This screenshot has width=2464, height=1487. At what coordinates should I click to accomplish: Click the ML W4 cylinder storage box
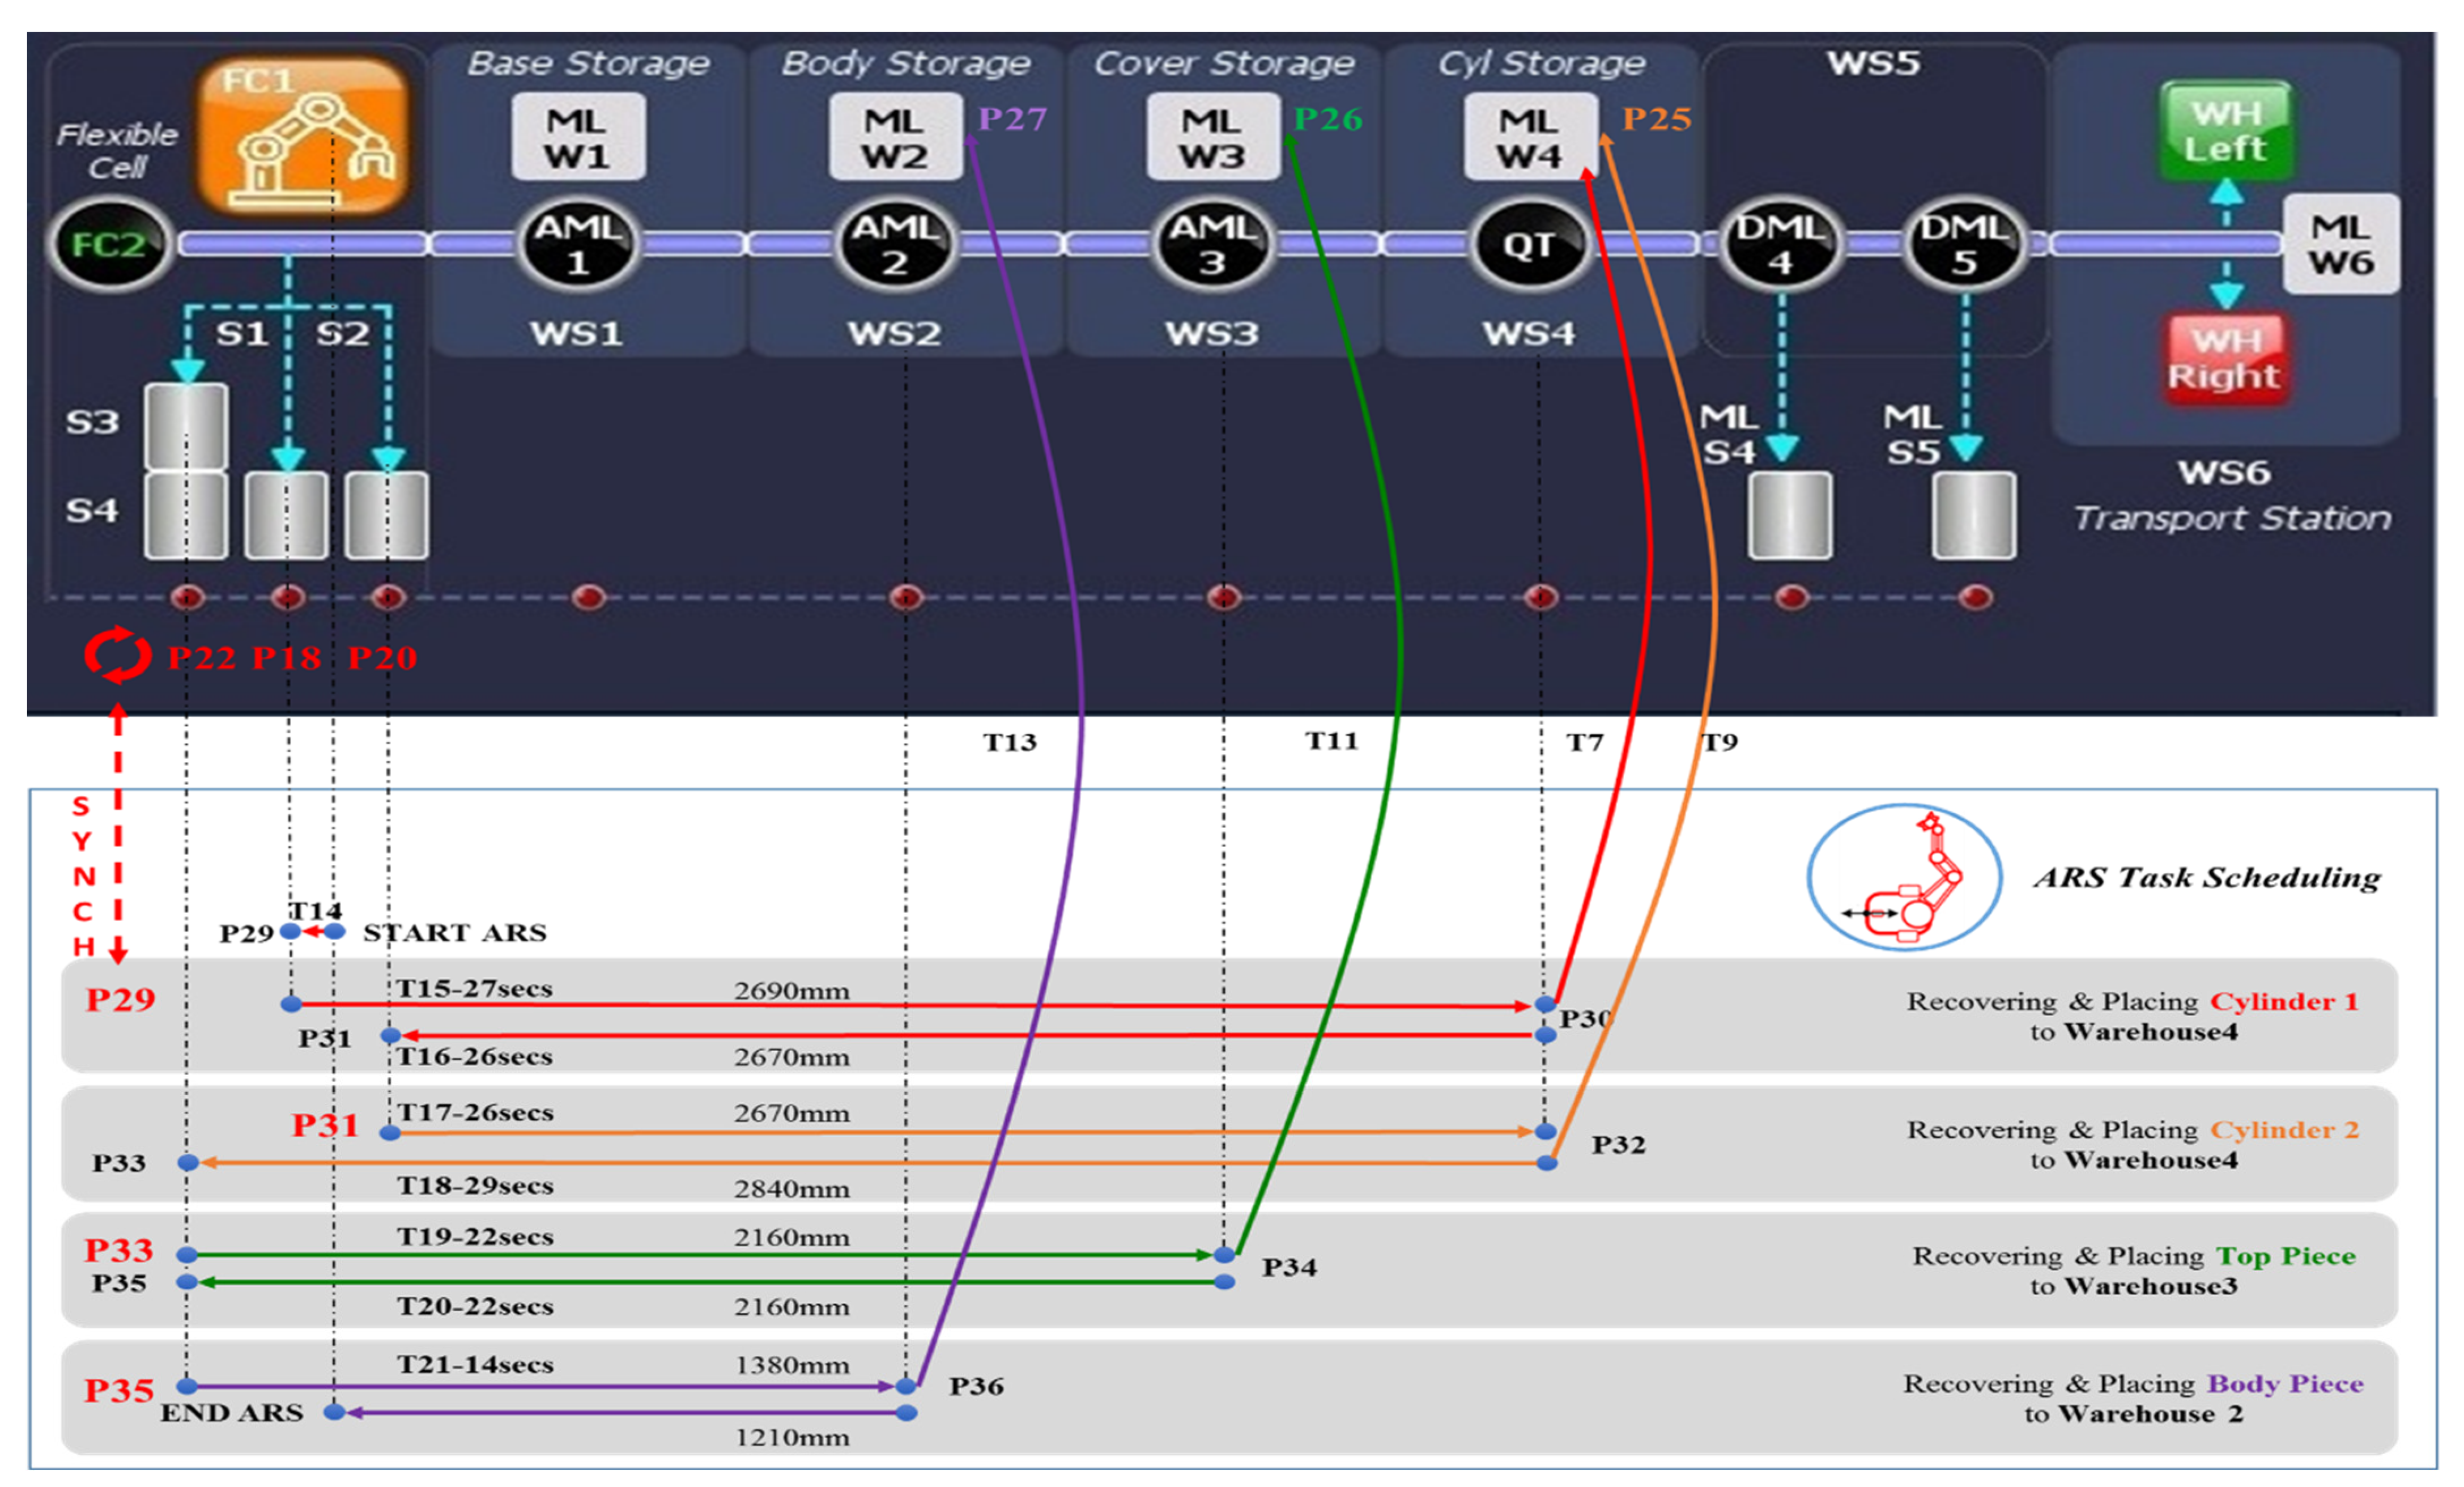[1529, 137]
